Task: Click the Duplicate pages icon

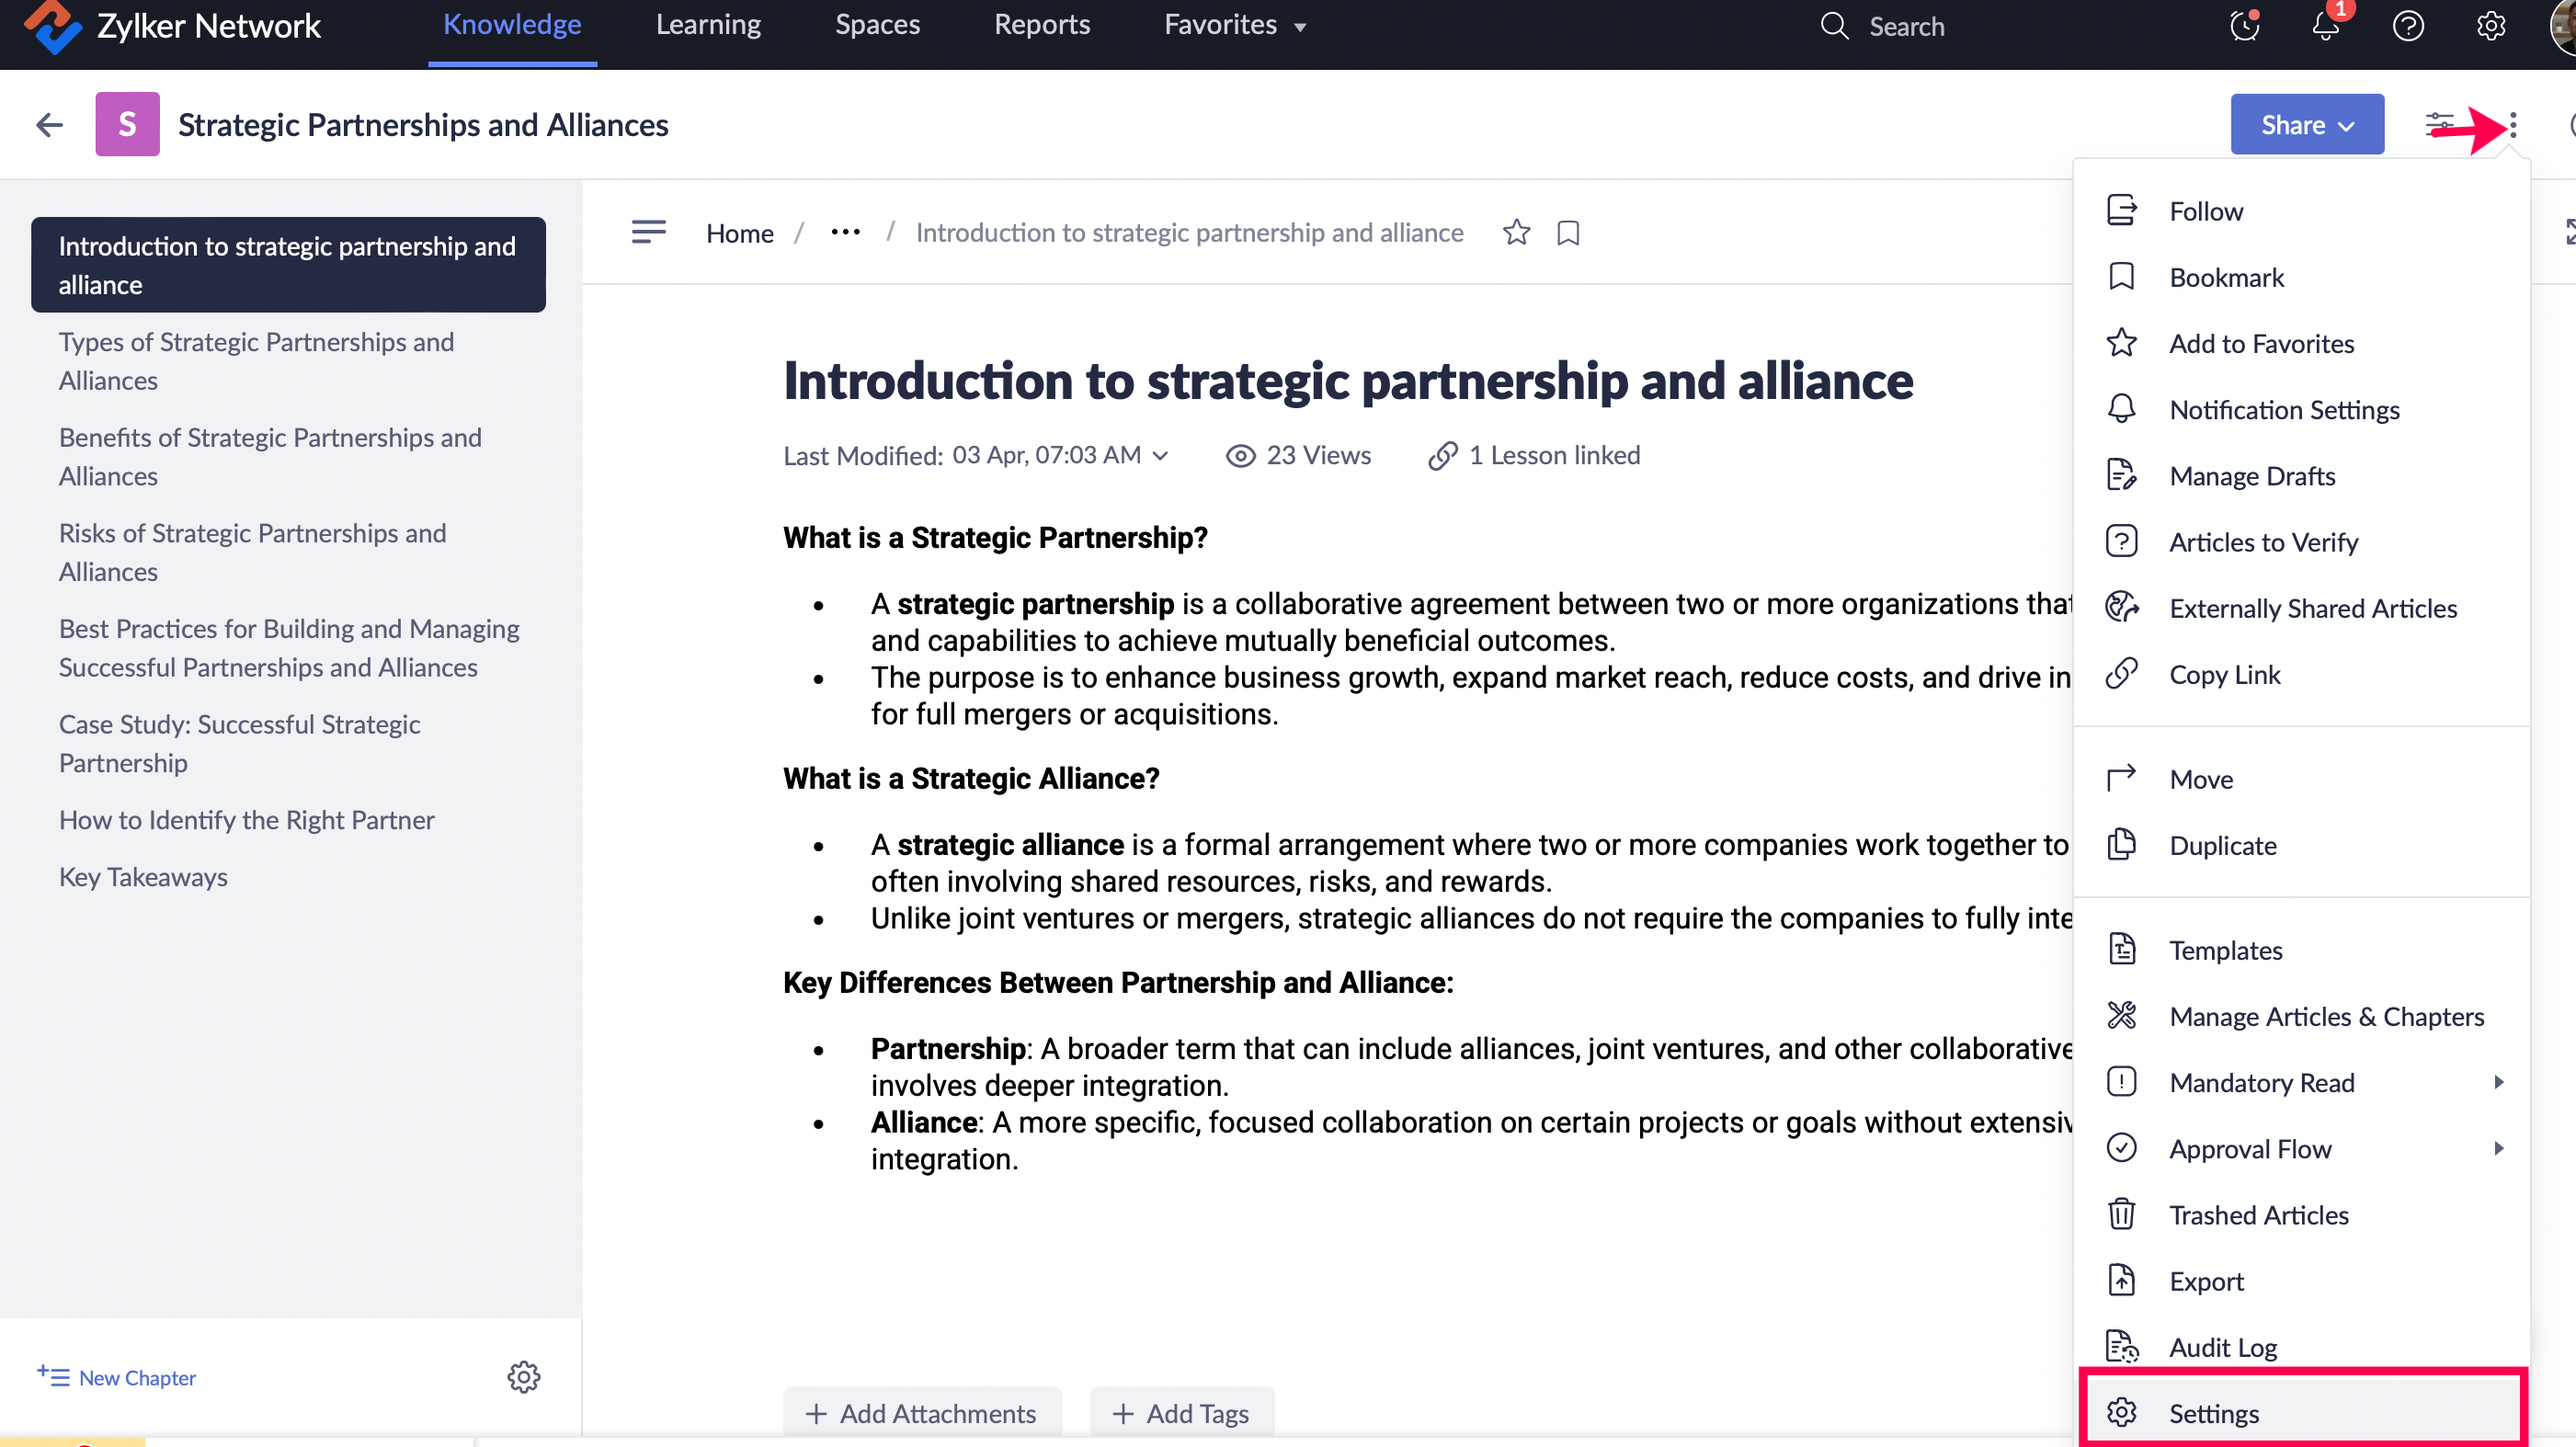Action: click(x=2121, y=845)
